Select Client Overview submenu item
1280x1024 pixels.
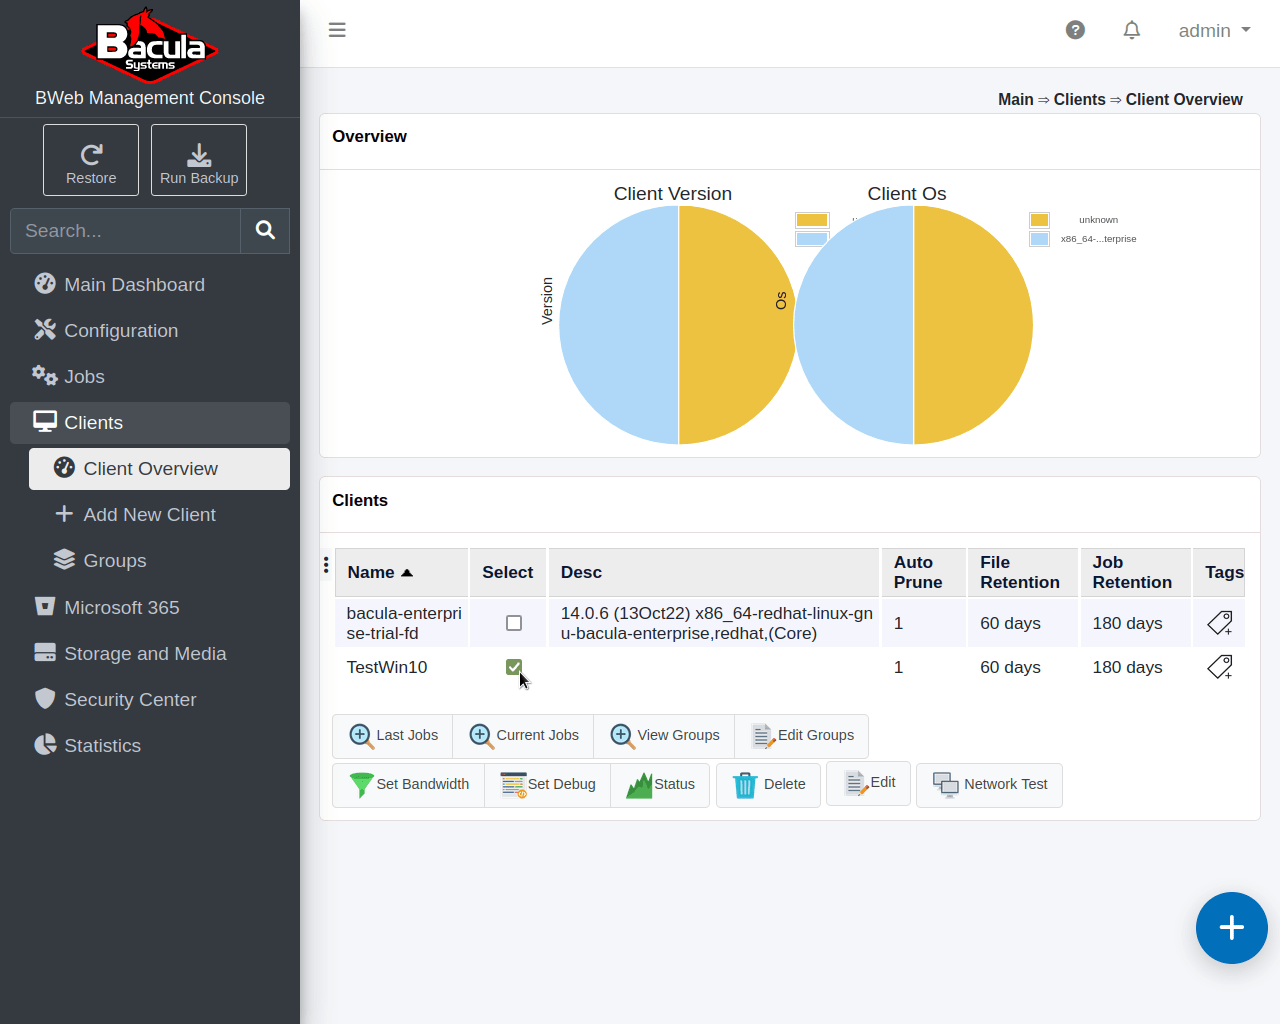click(x=159, y=469)
